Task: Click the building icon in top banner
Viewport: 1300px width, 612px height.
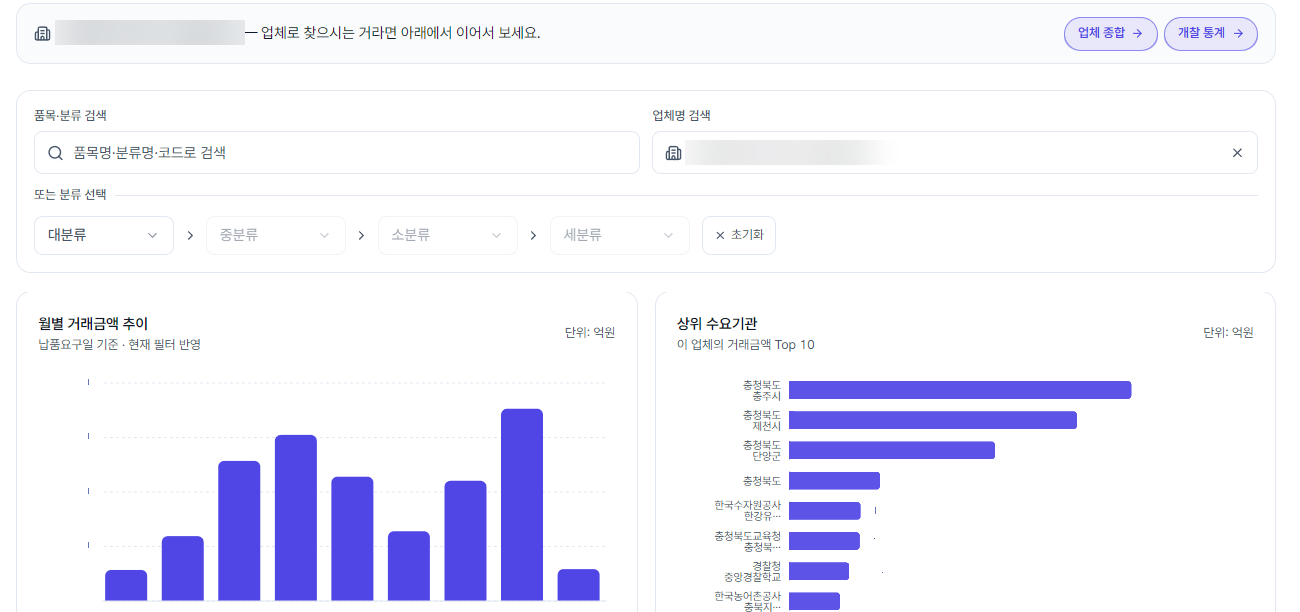Action: 42,33
